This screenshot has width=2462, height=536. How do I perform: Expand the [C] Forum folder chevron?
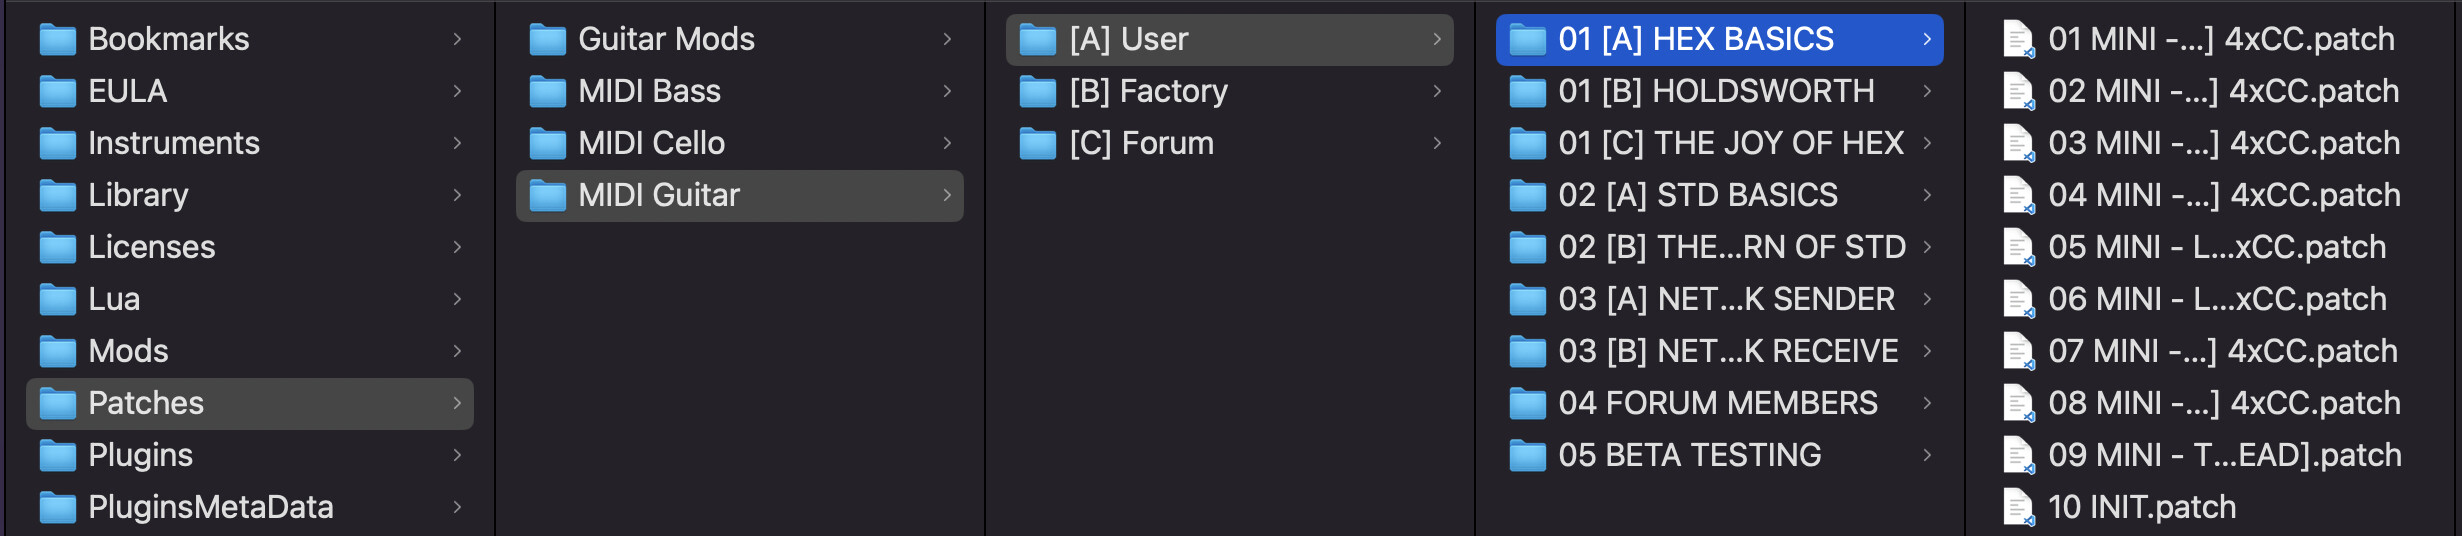tap(1437, 143)
